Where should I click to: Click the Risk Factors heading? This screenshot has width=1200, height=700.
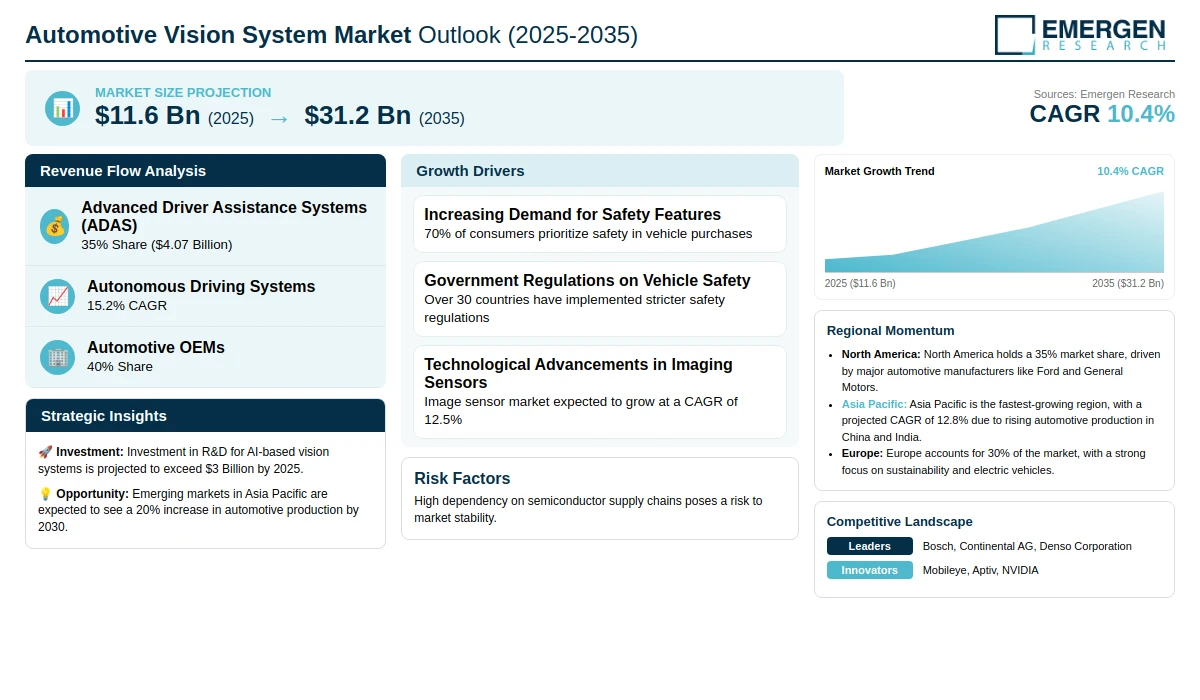[462, 478]
